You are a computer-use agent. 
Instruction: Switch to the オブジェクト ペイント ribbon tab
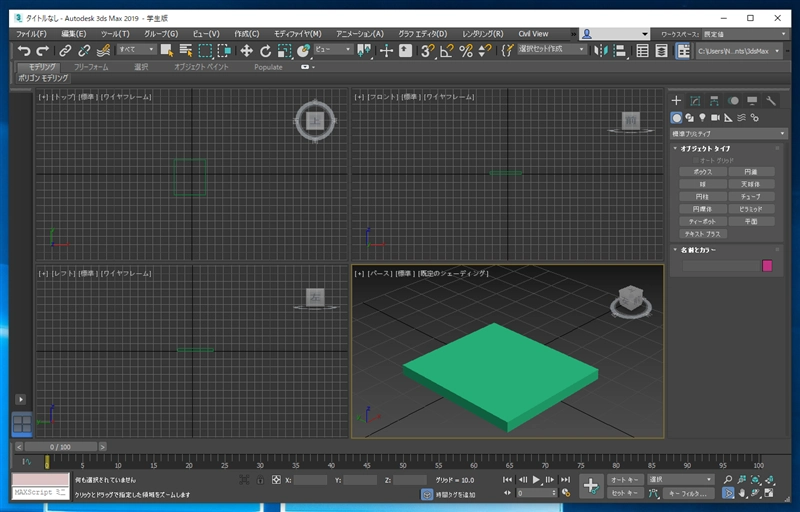click(x=201, y=67)
